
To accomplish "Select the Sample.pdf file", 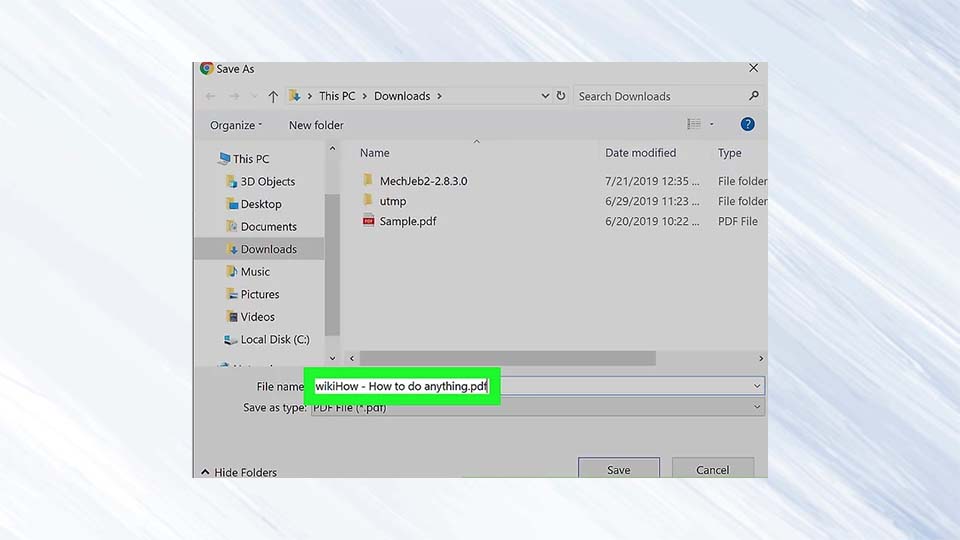I will (408, 222).
